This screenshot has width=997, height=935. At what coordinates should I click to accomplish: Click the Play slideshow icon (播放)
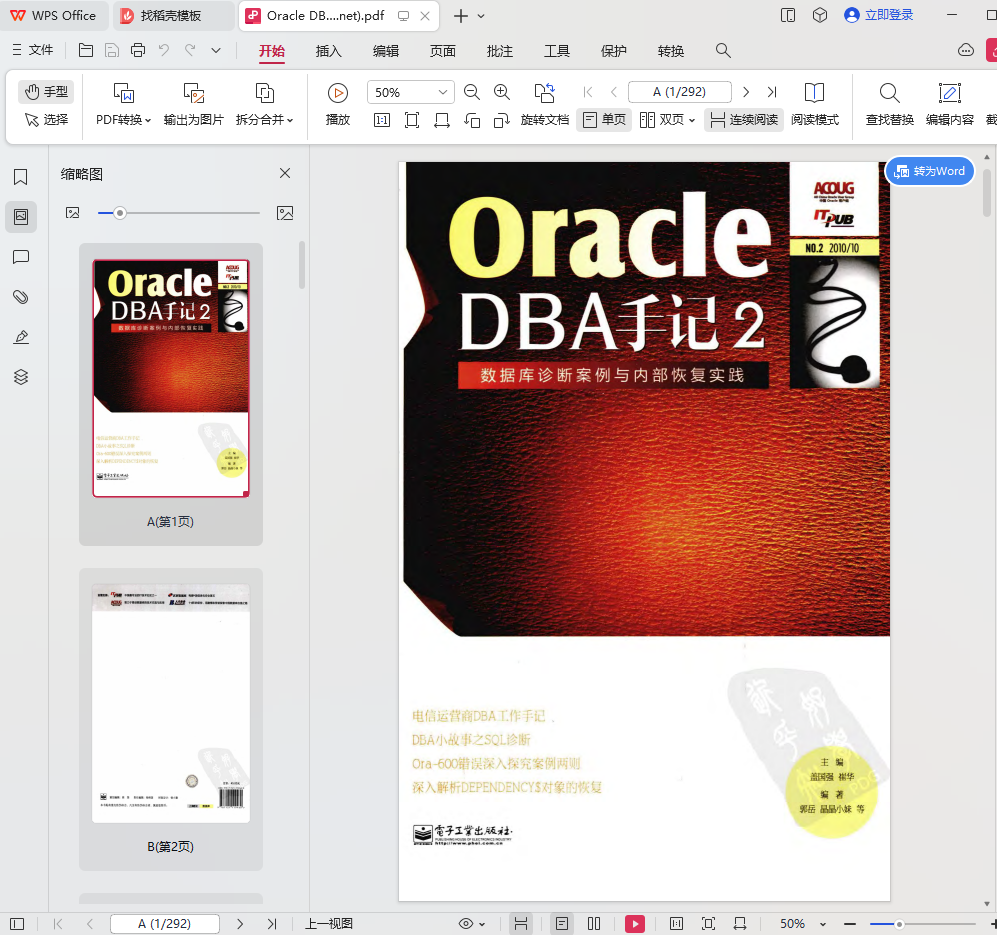point(338,93)
